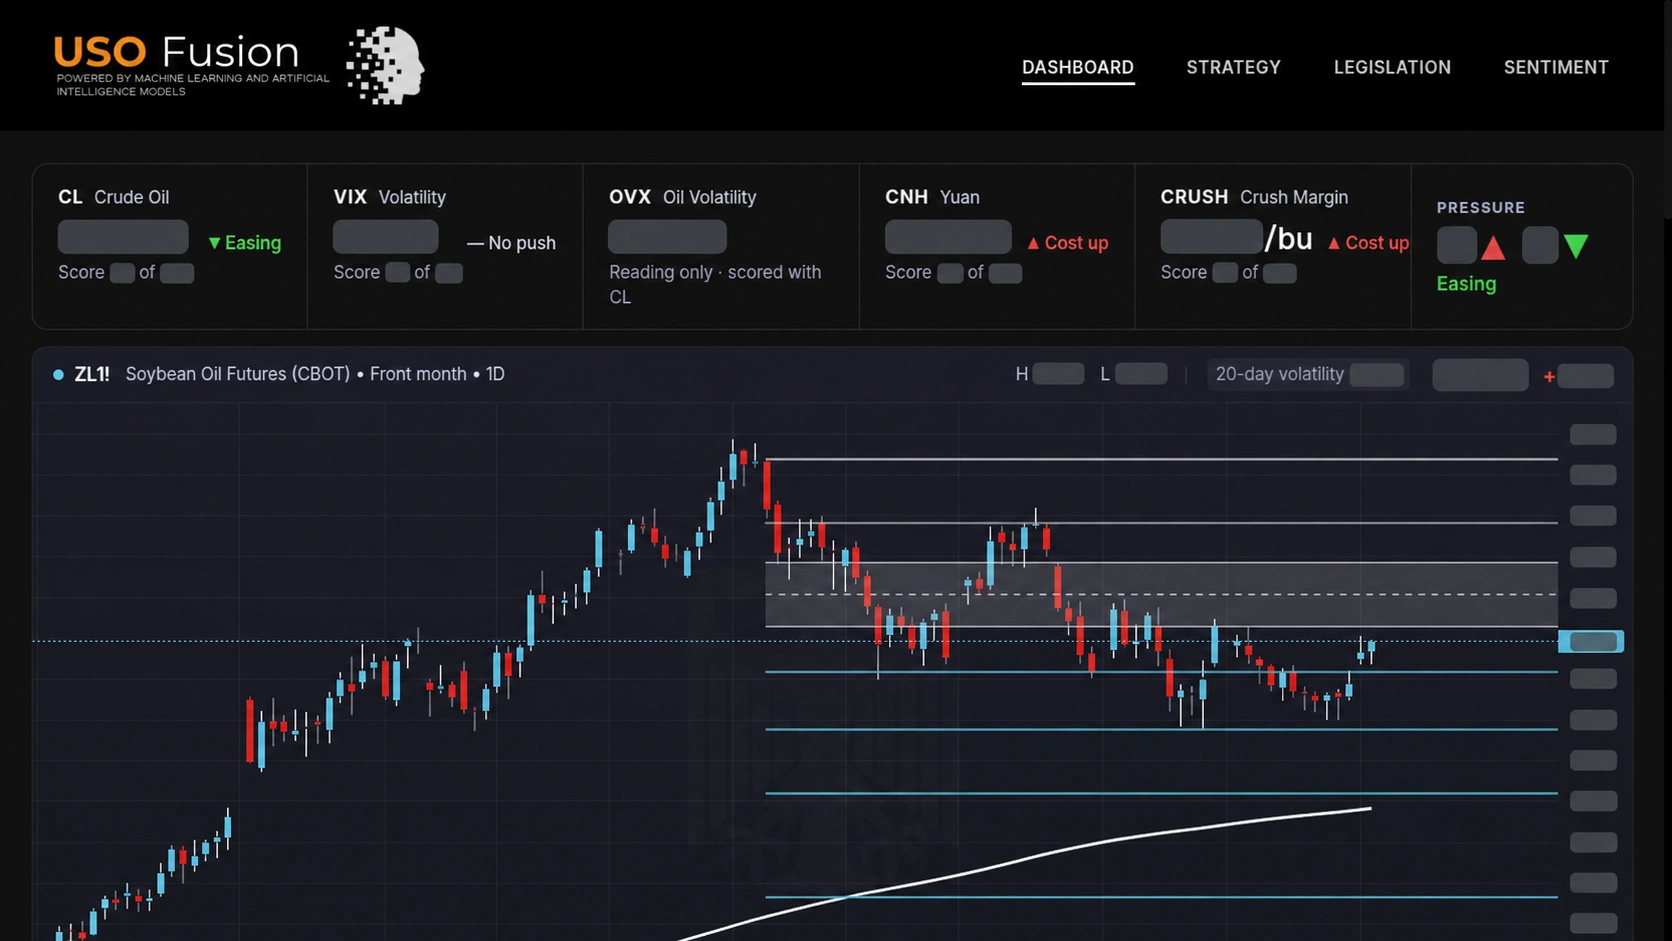The image size is (1672, 941).
Task: Click the blue dot beside ZL1! symbol
Action: tap(58, 374)
